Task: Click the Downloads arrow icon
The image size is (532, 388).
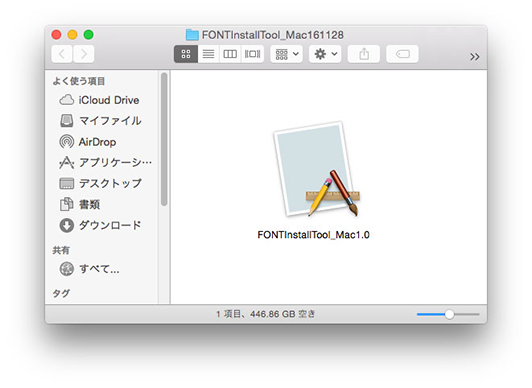Action: (x=66, y=226)
